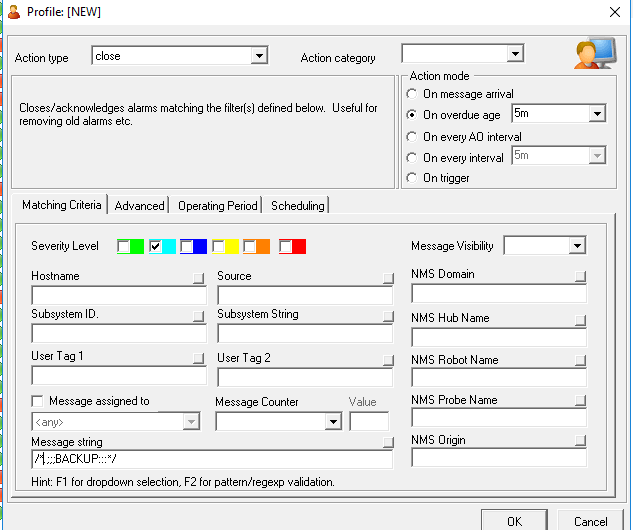Screen dimensions: 633x530
Task: Click the small button beside NMS Domain label
Action: [x=580, y=277]
